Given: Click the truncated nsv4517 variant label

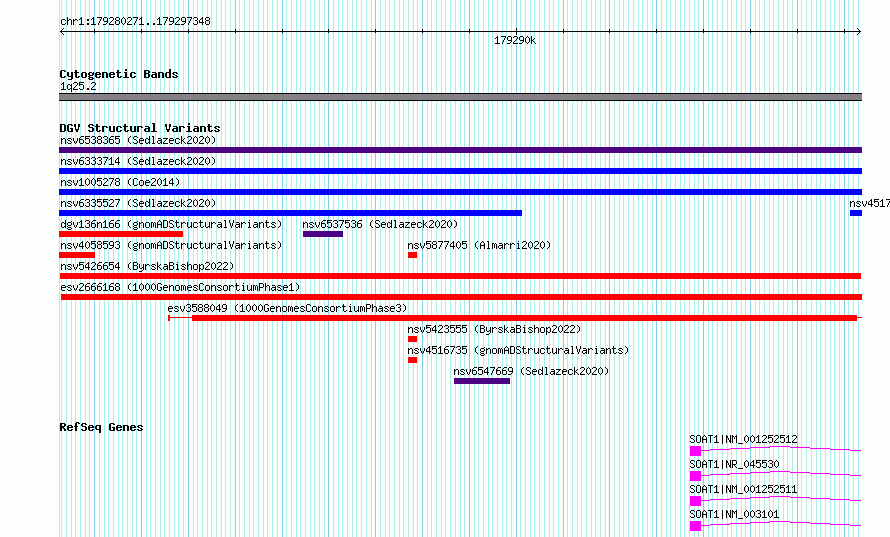Looking at the screenshot, I should 870,203.
